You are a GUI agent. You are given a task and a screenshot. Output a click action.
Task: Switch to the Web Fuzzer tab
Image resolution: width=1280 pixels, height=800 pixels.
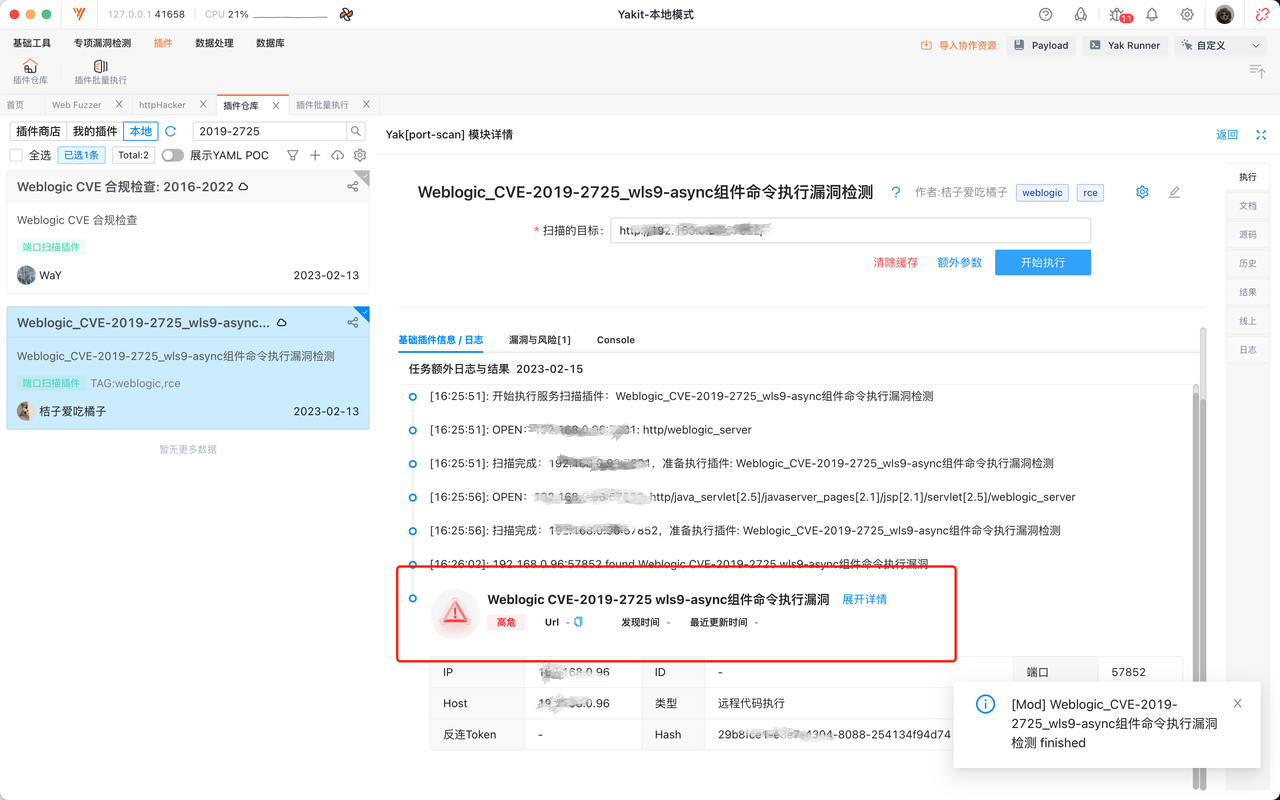coord(76,104)
